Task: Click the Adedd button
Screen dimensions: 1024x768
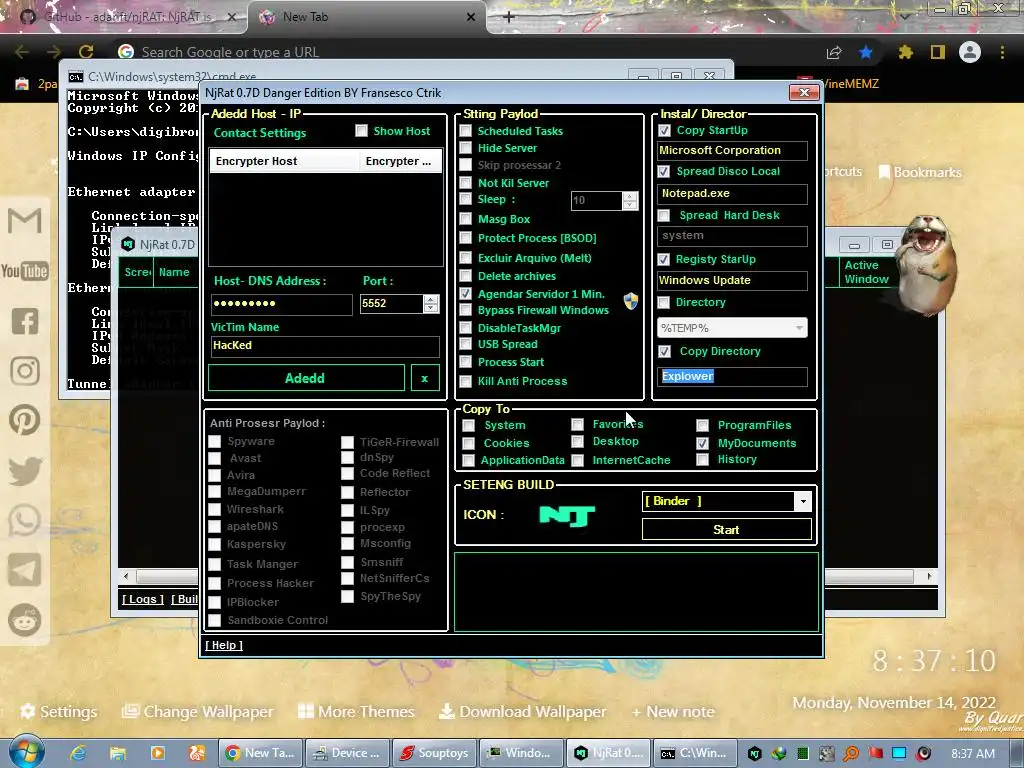Action: (x=306, y=378)
